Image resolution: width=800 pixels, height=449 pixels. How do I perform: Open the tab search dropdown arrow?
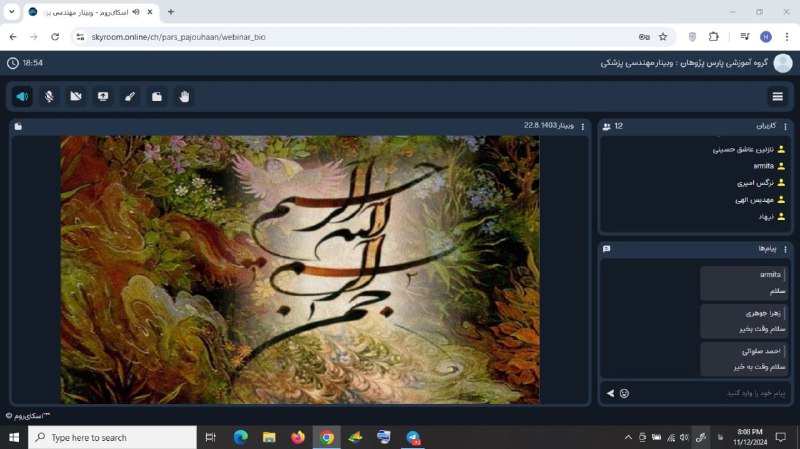[11, 12]
